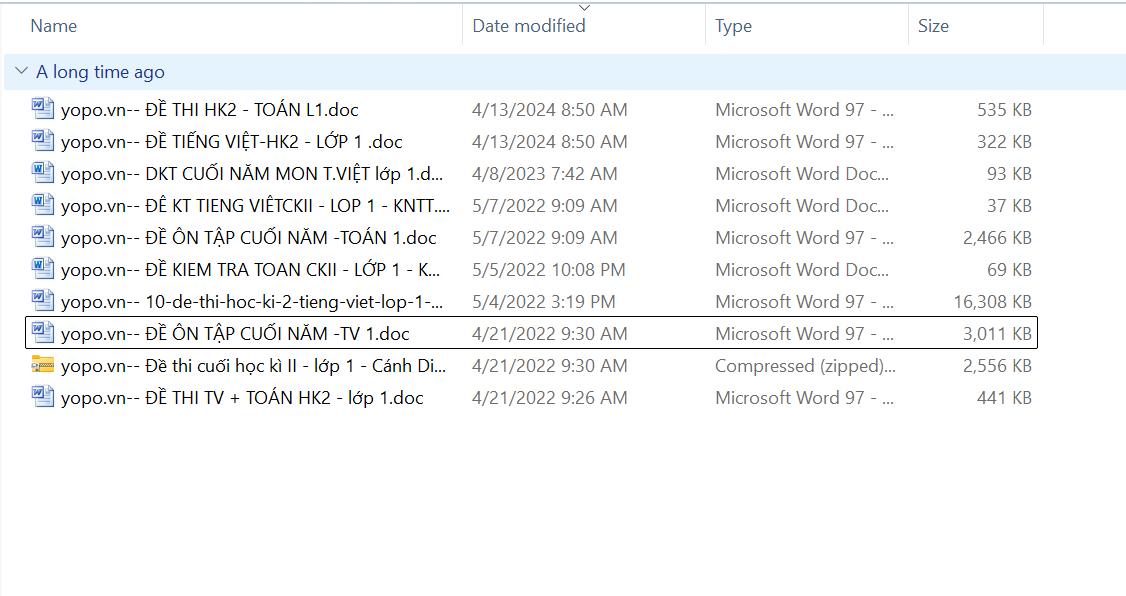
Task: Click the ĐỀ KIEM TRA TOAN CKII file icon
Action: (x=42, y=269)
